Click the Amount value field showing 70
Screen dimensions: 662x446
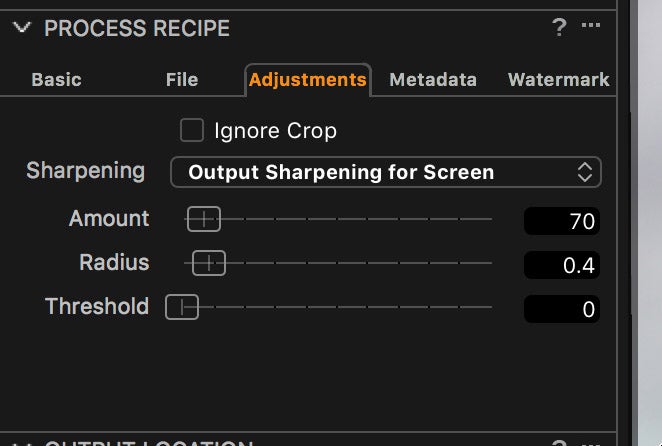562,221
